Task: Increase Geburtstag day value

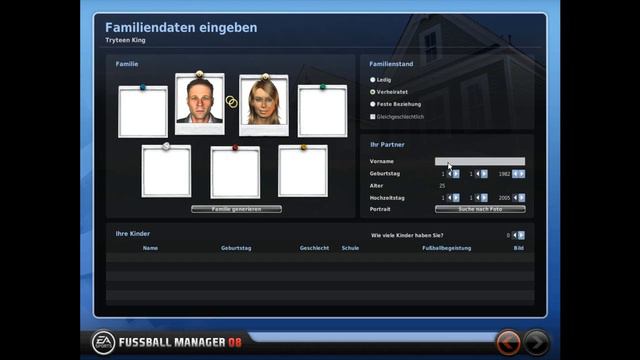Action: 456,174
